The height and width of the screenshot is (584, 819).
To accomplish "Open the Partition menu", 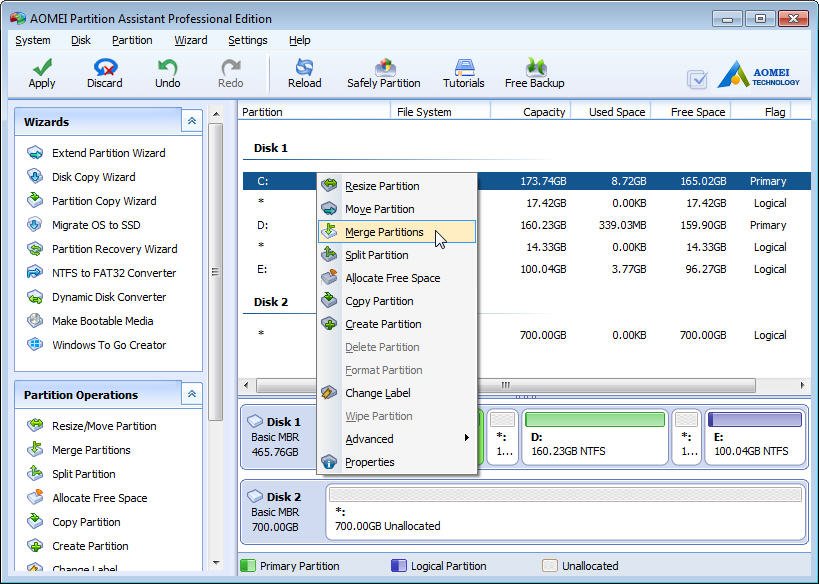I will coord(132,40).
